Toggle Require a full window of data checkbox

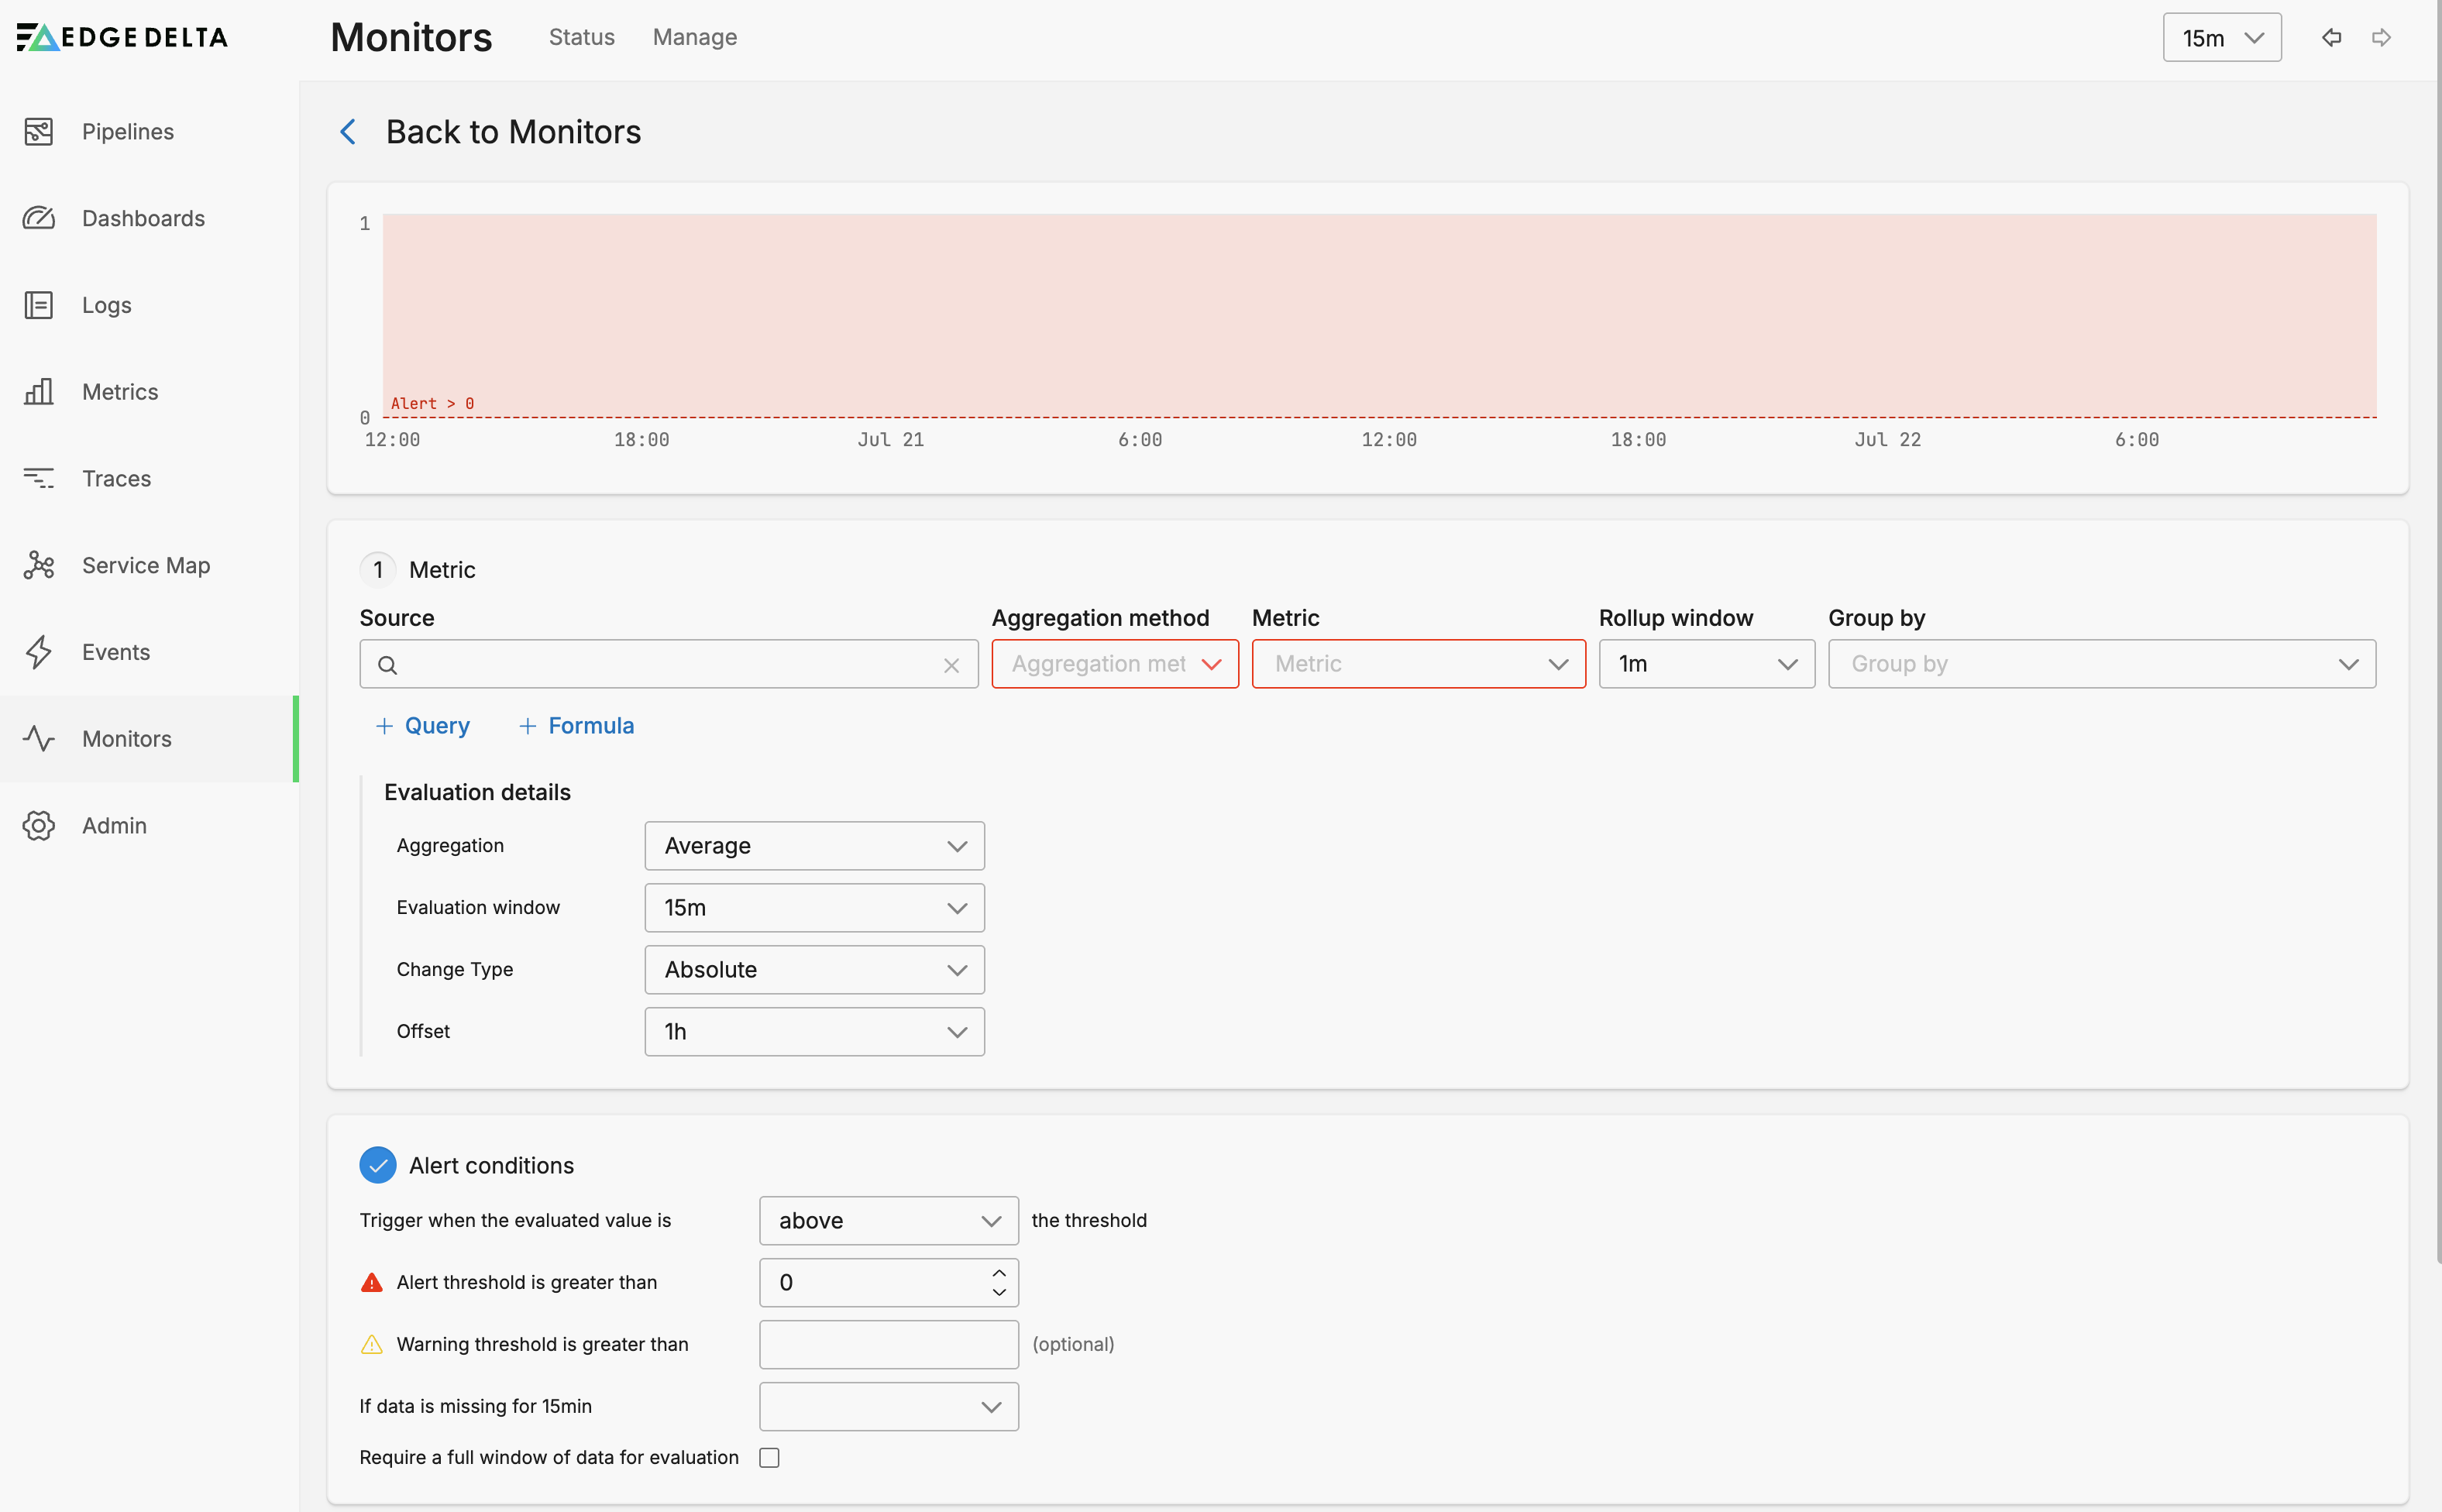tap(769, 1457)
